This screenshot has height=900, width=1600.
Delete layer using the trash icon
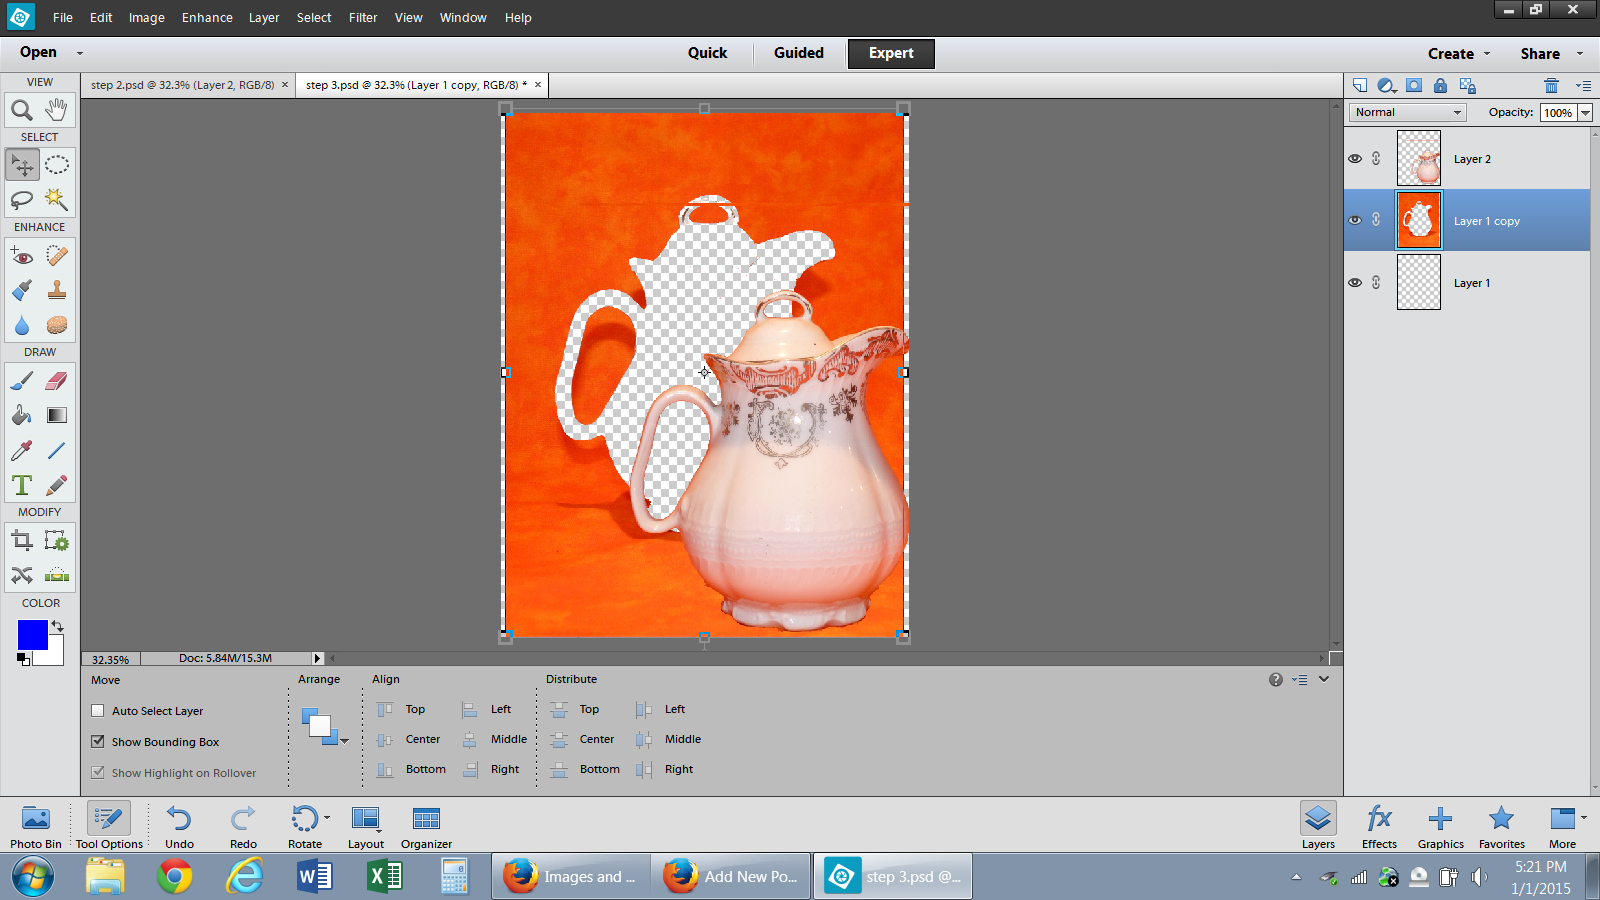[1551, 86]
